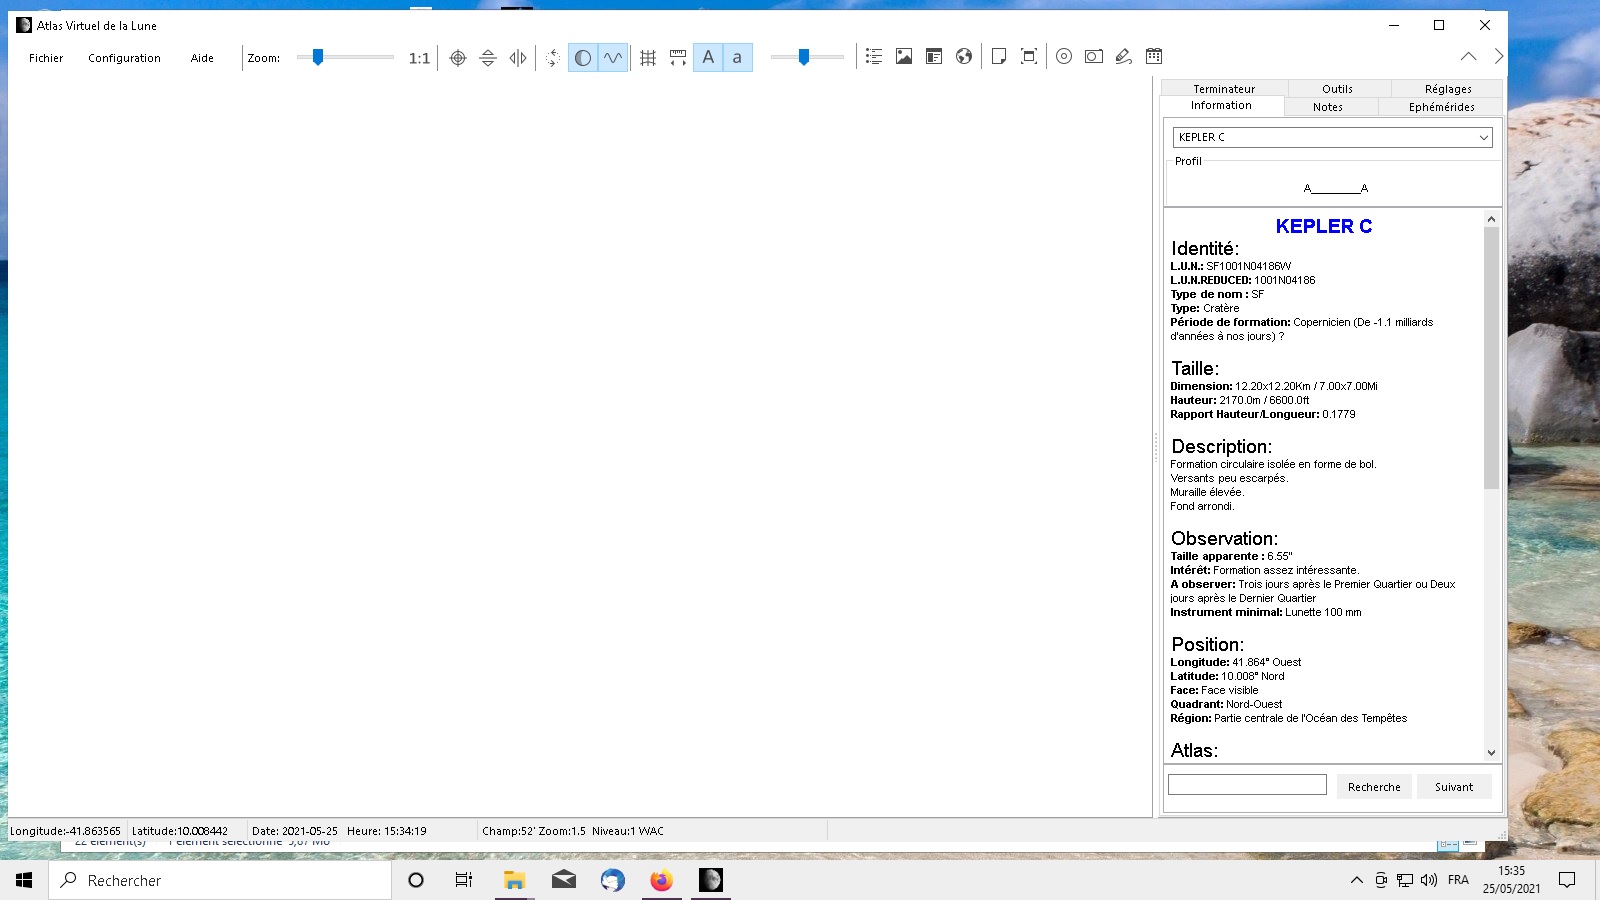Click the info panel scrollbar down arrow
The height and width of the screenshot is (900, 1600).
click(1491, 753)
